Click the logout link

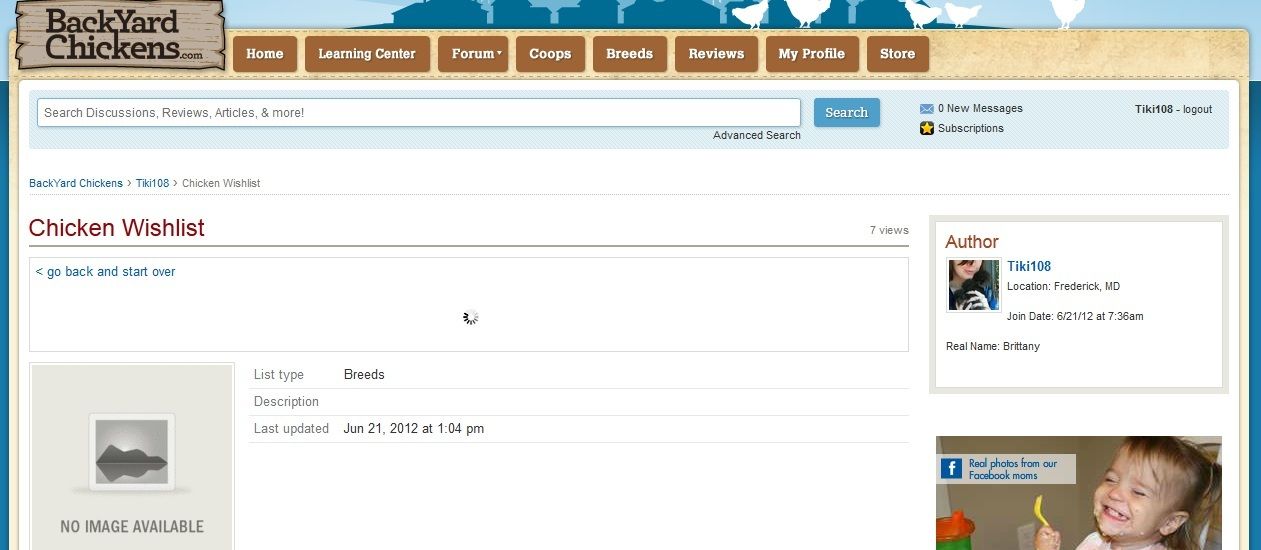(1197, 110)
